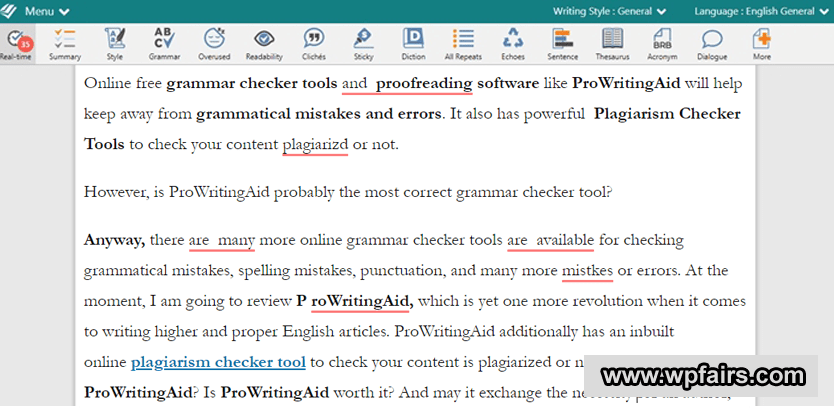Image resolution: width=834 pixels, height=408 pixels.
Task: Click the bold word 'Anyway,'
Action: (x=114, y=240)
